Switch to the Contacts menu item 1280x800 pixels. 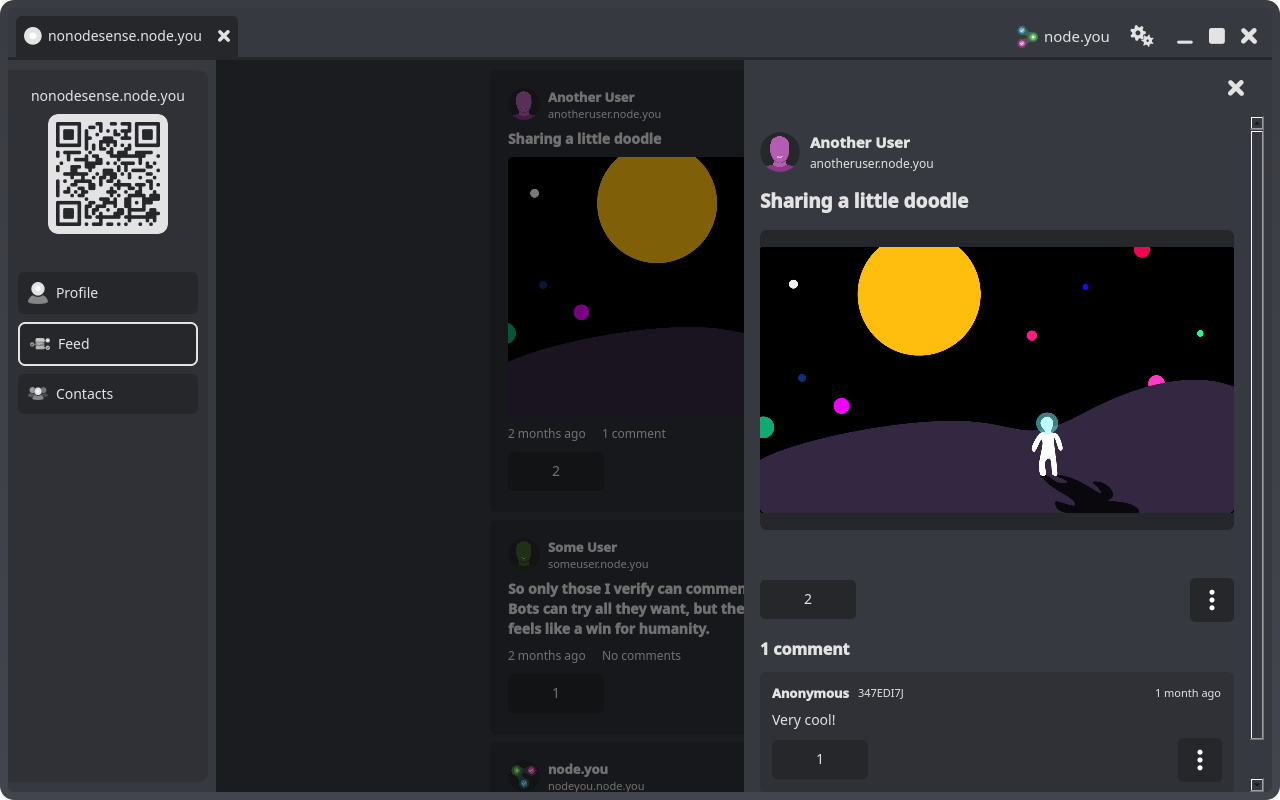108,394
